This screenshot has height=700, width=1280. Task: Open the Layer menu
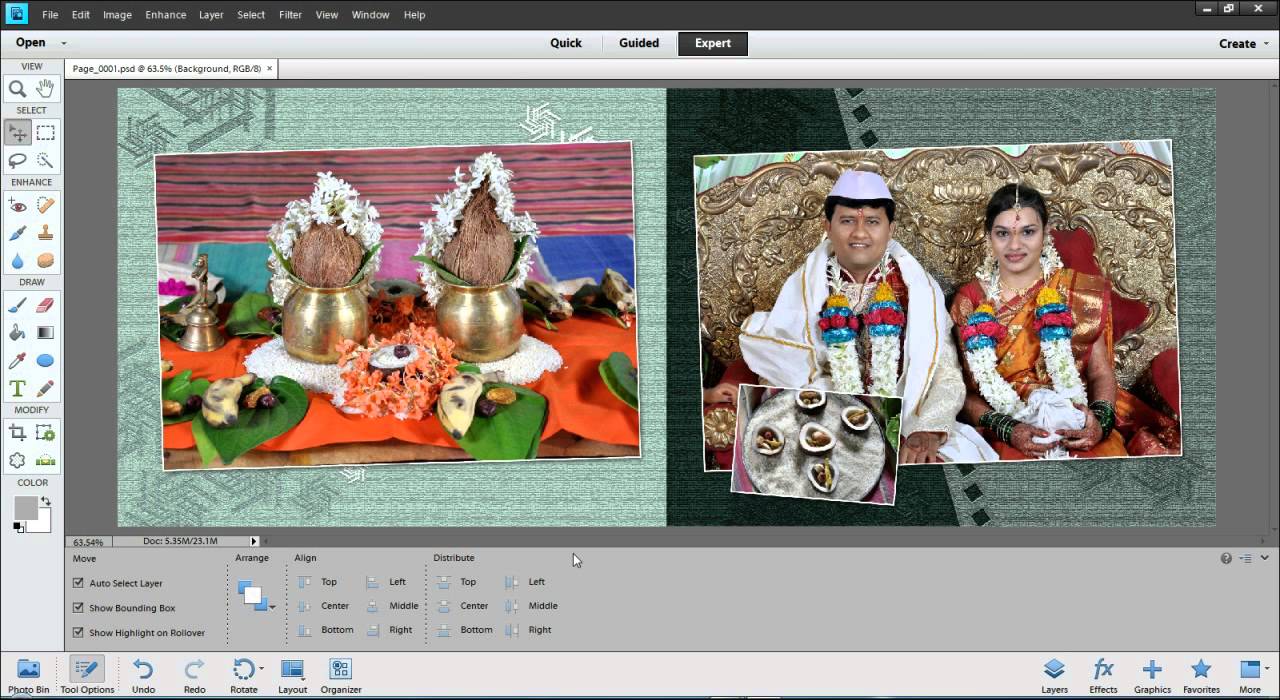pyautogui.click(x=211, y=15)
